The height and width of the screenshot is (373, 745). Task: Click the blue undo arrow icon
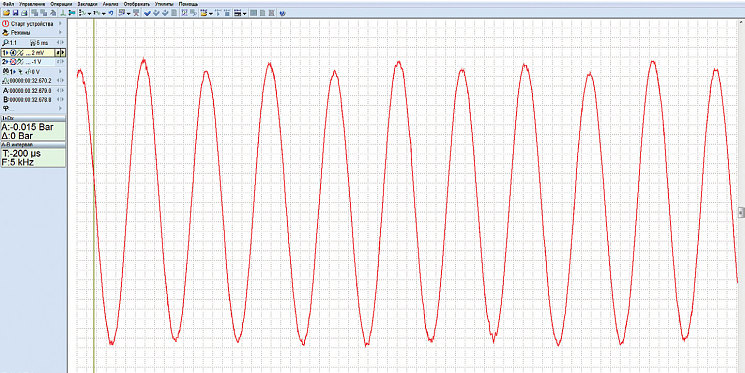point(111,13)
